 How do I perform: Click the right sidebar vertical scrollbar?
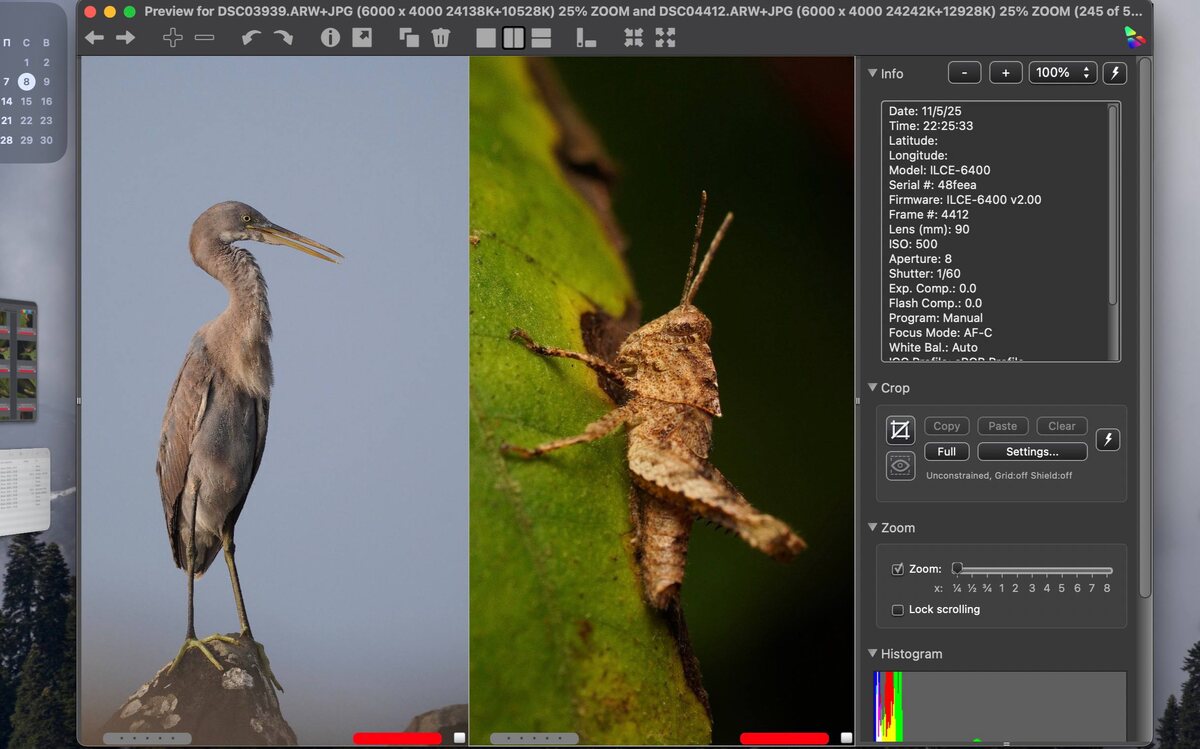pyautogui.click(x=1144, y=326)
